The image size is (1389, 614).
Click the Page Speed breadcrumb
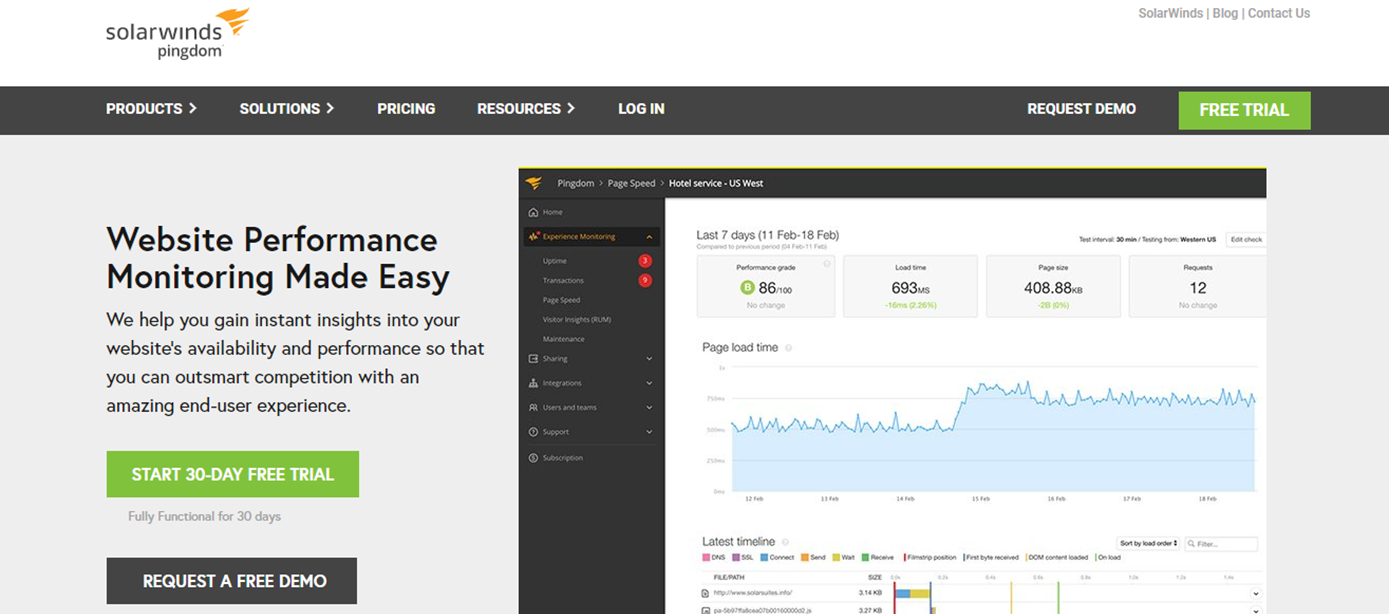(x=631, y=183)
